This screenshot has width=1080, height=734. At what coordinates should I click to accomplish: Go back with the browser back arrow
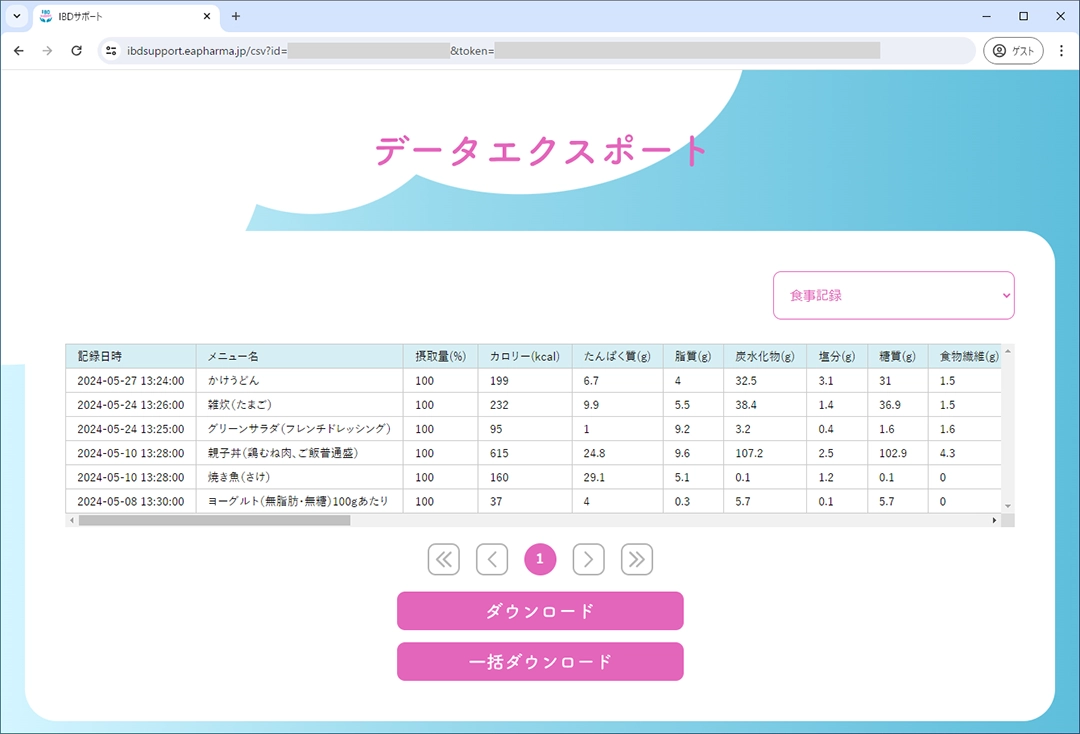click(19, 50)
